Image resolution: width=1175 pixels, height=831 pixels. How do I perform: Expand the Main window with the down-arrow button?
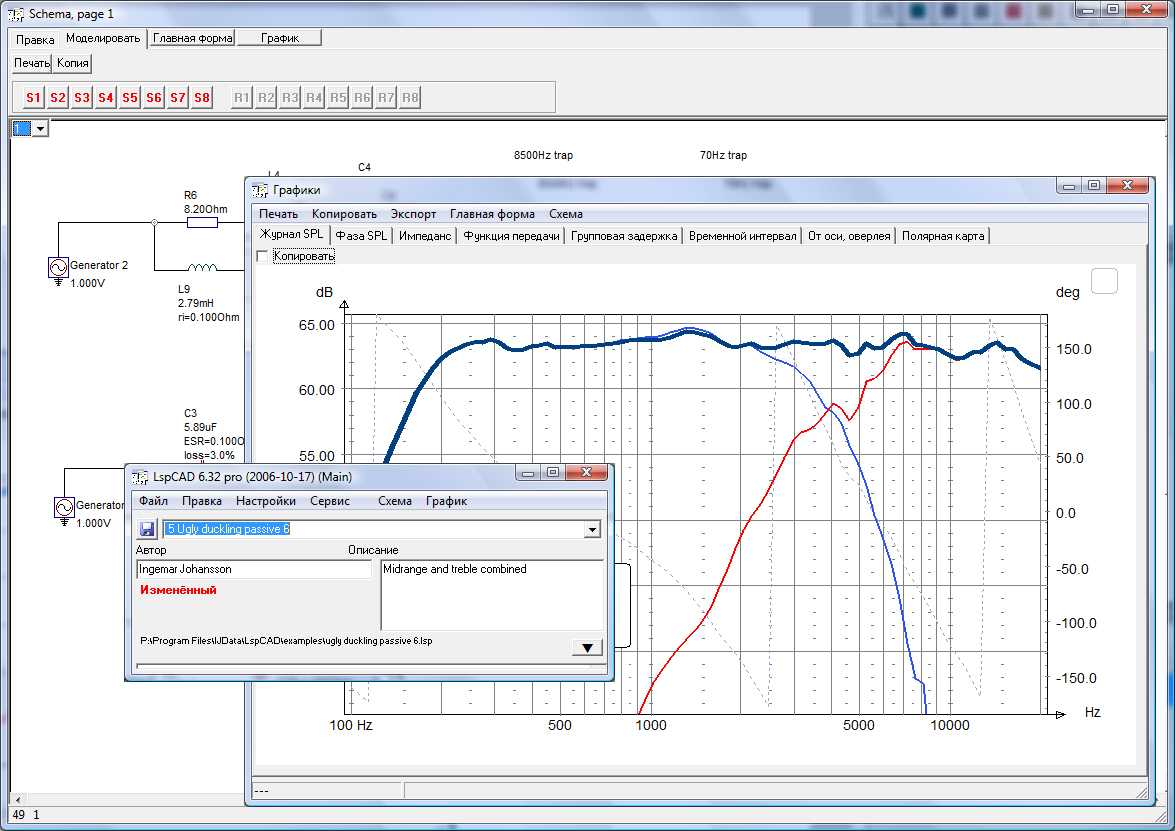588,647
